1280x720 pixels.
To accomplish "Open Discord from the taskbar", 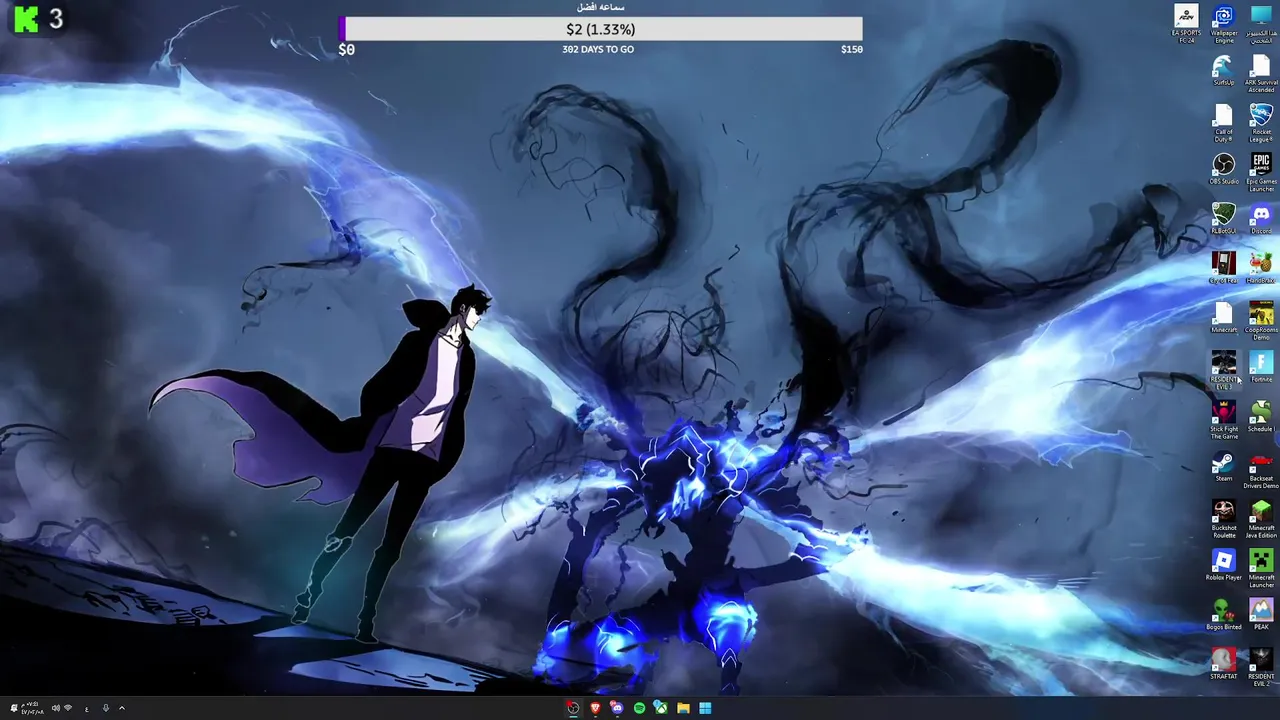I will click(617, 708).
